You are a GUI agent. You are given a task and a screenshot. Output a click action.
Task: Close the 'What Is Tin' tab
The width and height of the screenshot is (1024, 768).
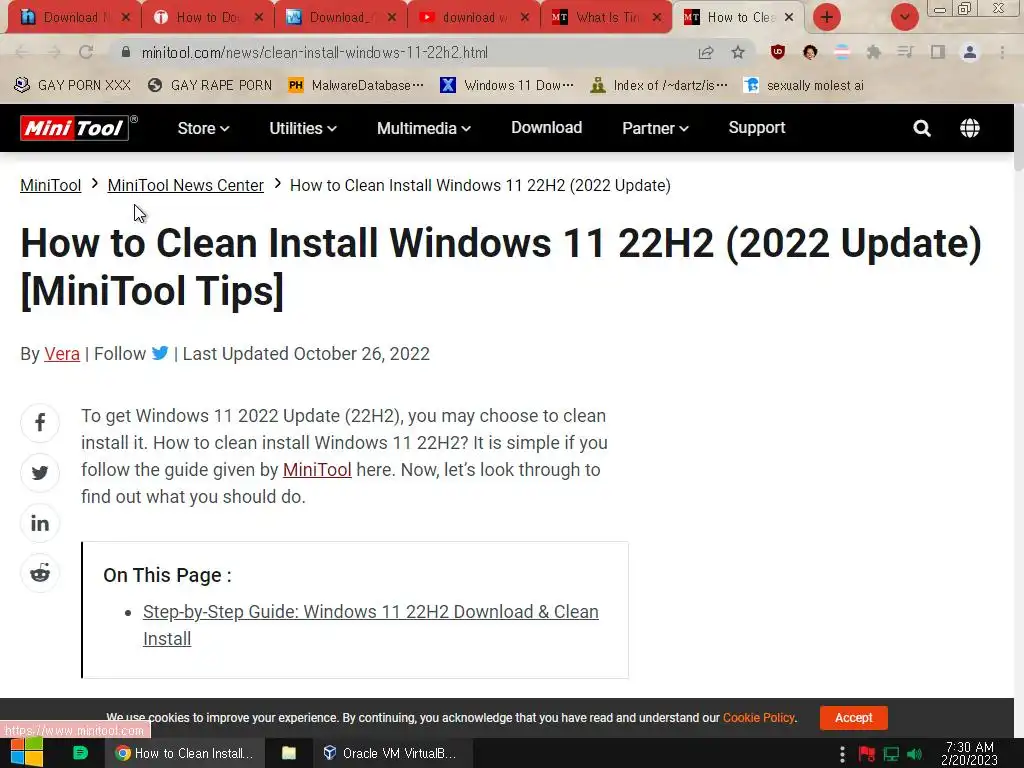coord(657,17)
